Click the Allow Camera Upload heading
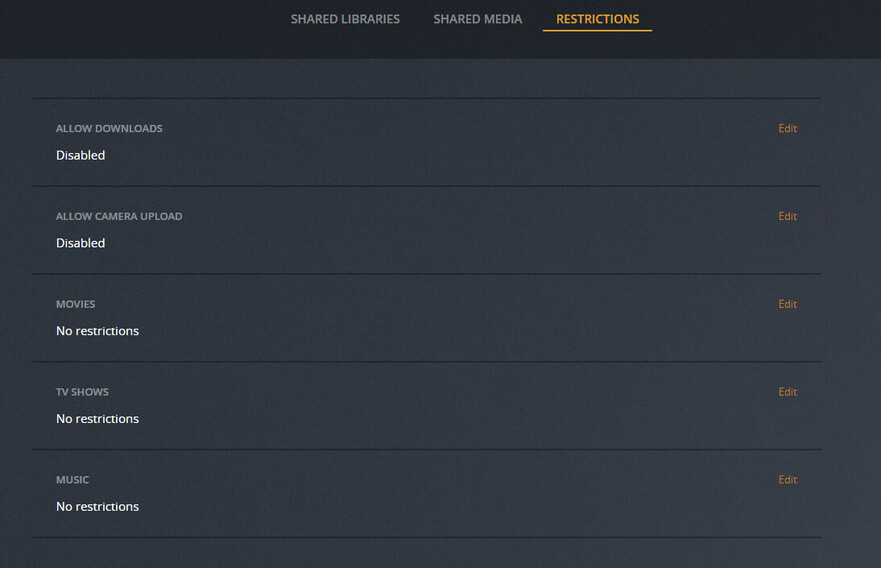The width and height of the screenshot is (881, 568). pyautogui.click(x=119, y=216)
